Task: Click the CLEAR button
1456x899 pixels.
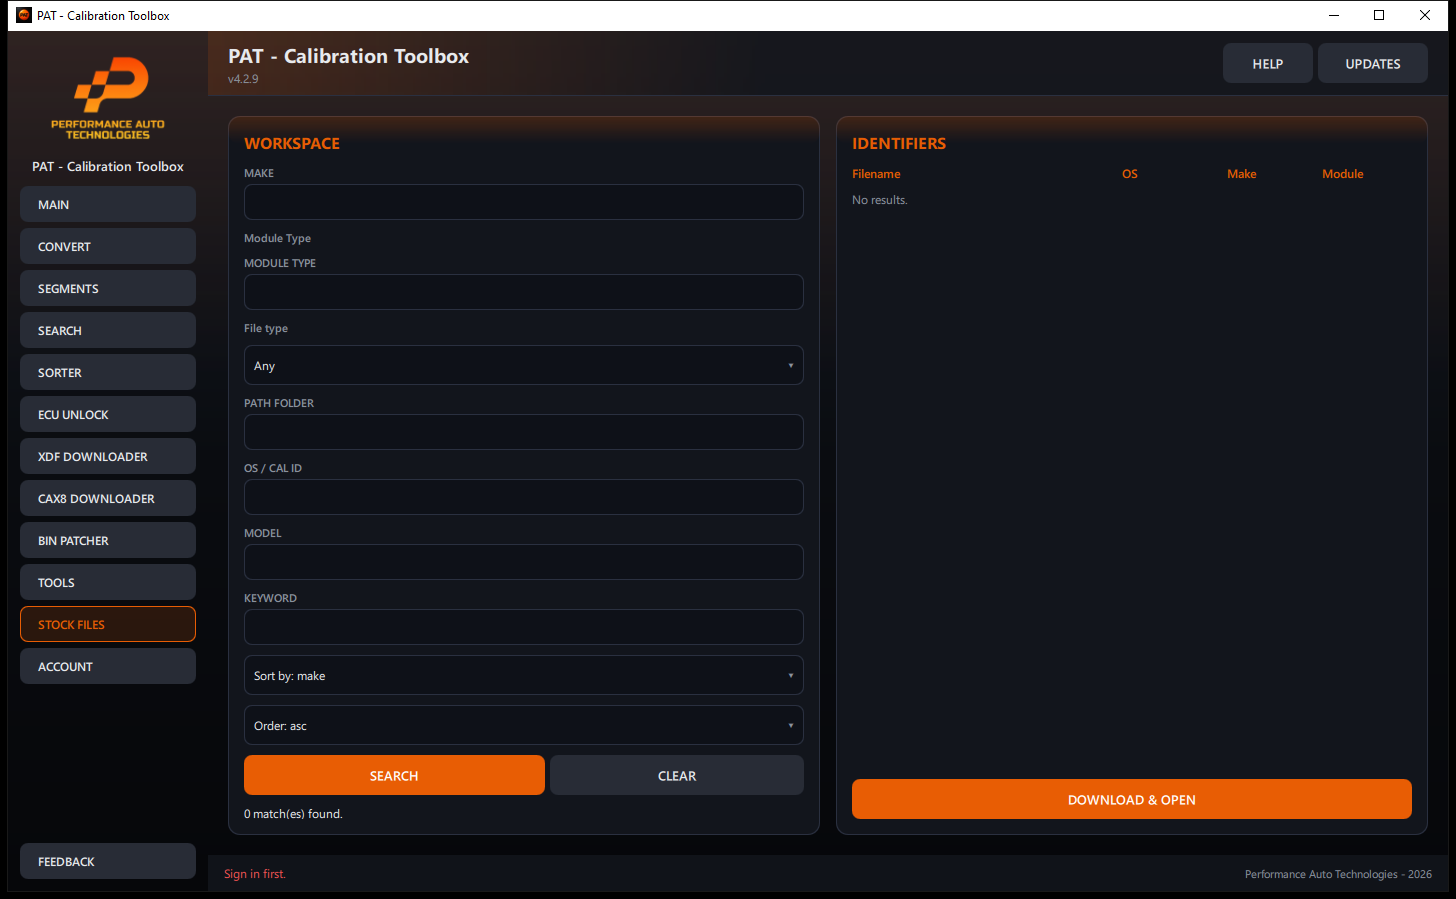Action: coord(677,775)
